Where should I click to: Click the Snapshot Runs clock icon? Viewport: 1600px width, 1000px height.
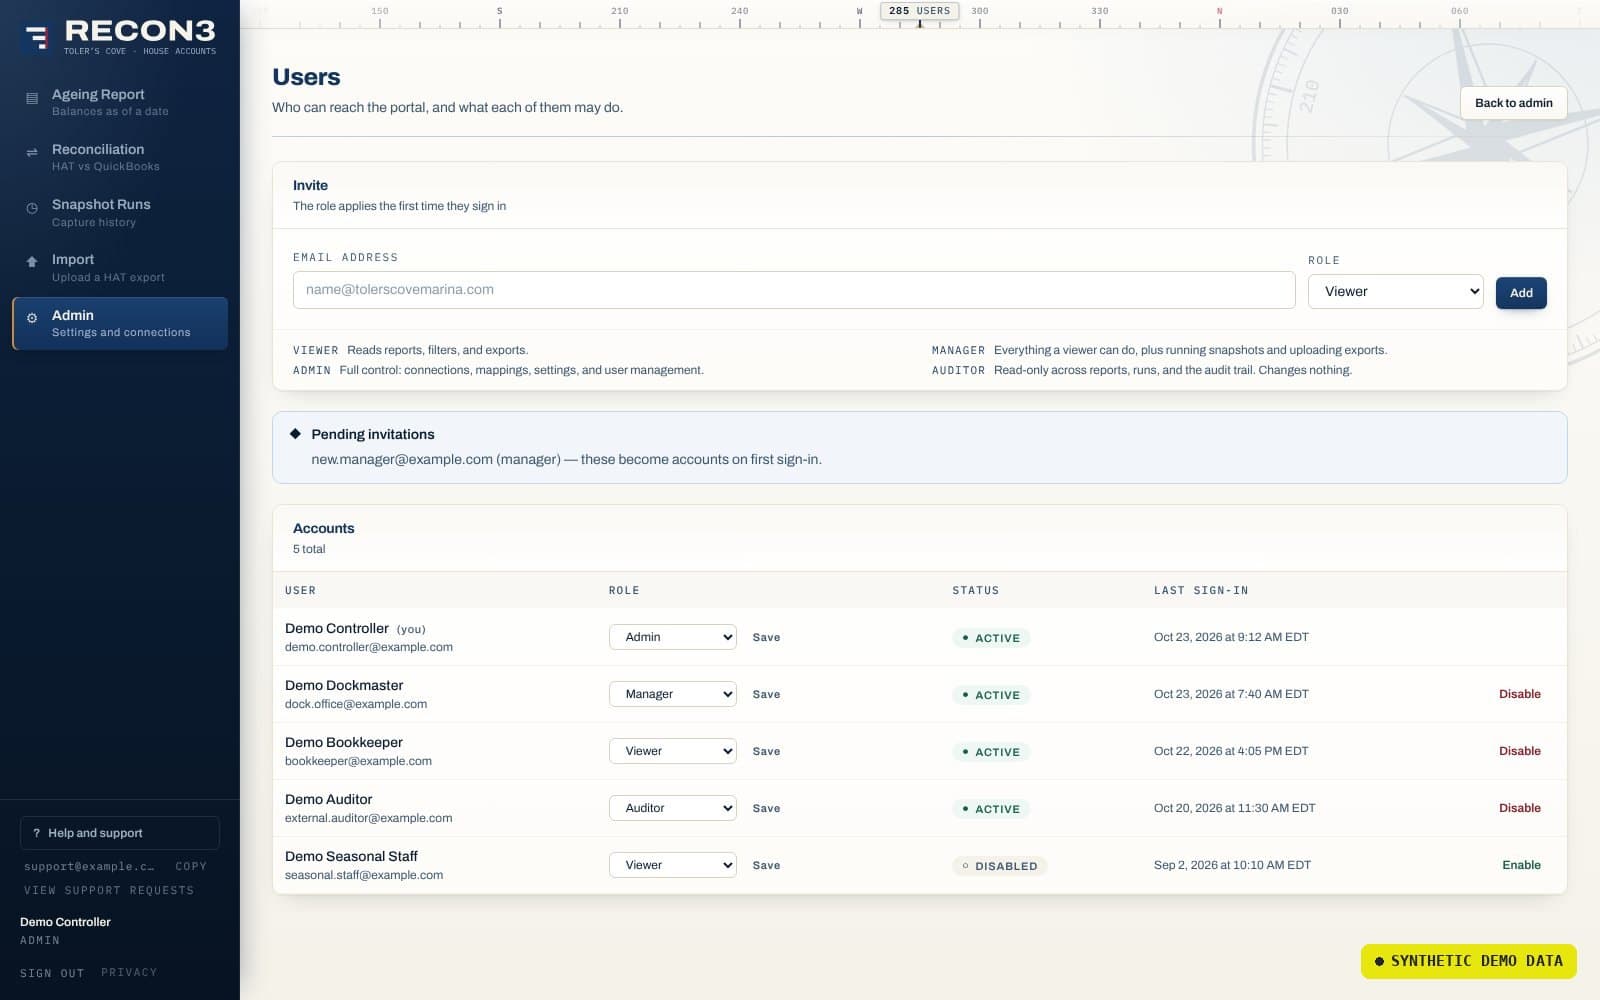32,208
